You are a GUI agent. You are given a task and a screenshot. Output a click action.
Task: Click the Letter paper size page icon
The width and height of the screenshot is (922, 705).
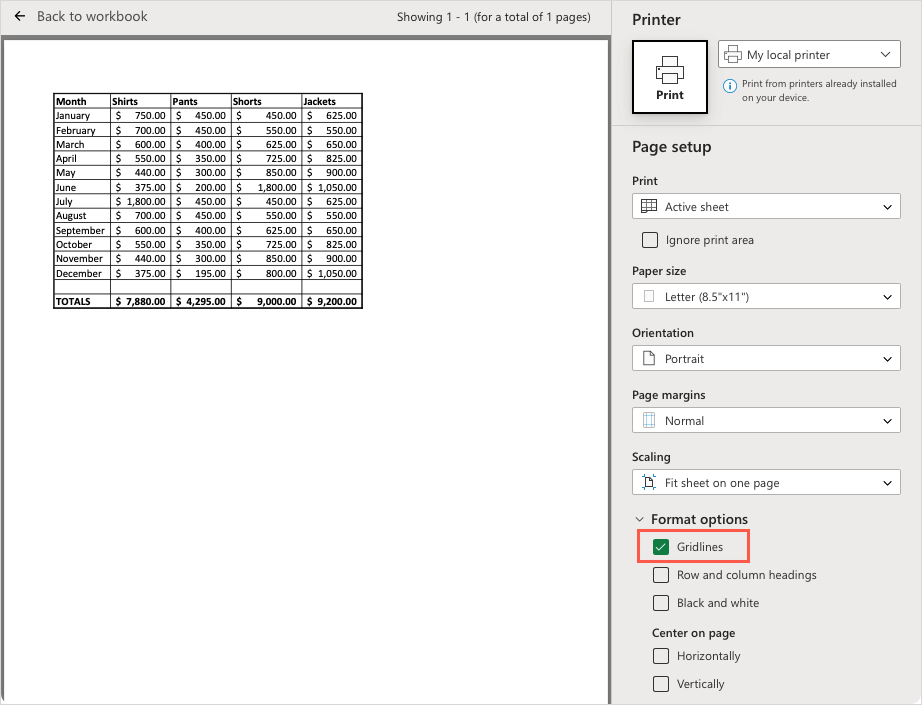click(x=648, y=297)
